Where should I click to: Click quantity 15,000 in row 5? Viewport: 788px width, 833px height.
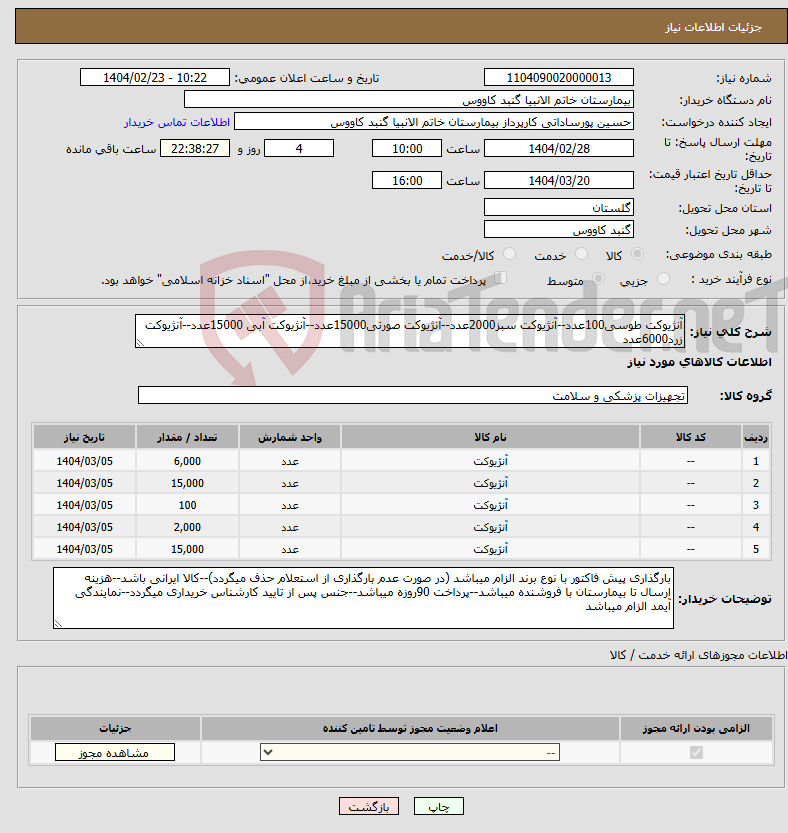point(188,549)
